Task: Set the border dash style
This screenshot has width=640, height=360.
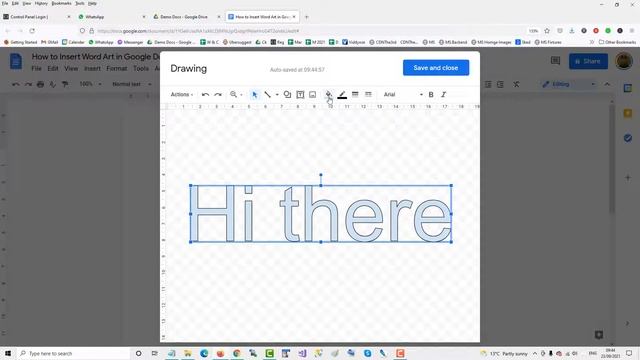Action: (368, 94)
